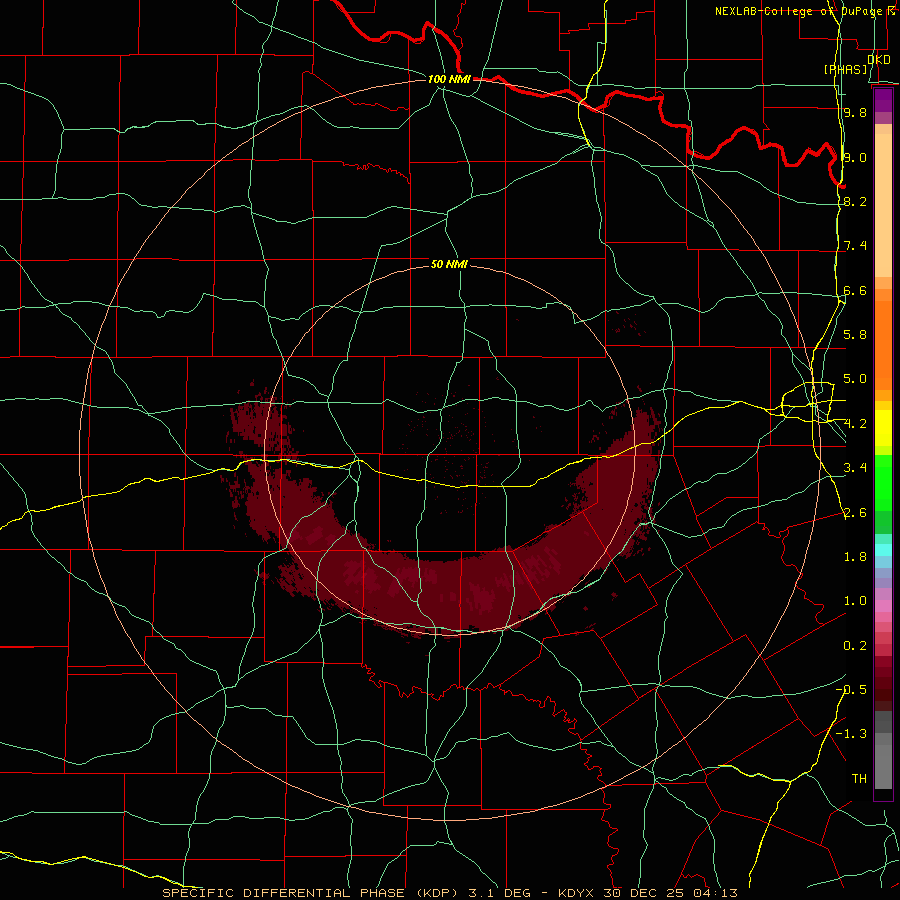Click the 3.4 scale value
The width and height of the screenshot is (900, 900).
tap(855, 468)
